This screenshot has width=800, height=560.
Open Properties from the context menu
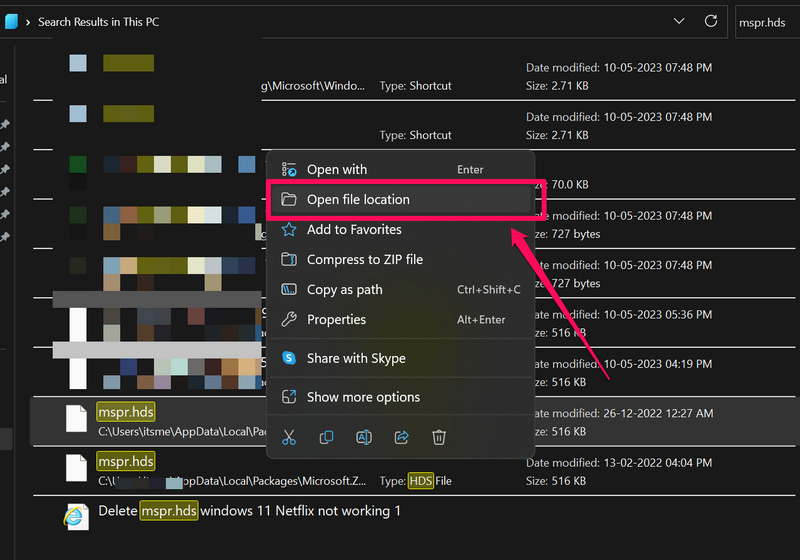pyautogui.click(x=336, y=320)
